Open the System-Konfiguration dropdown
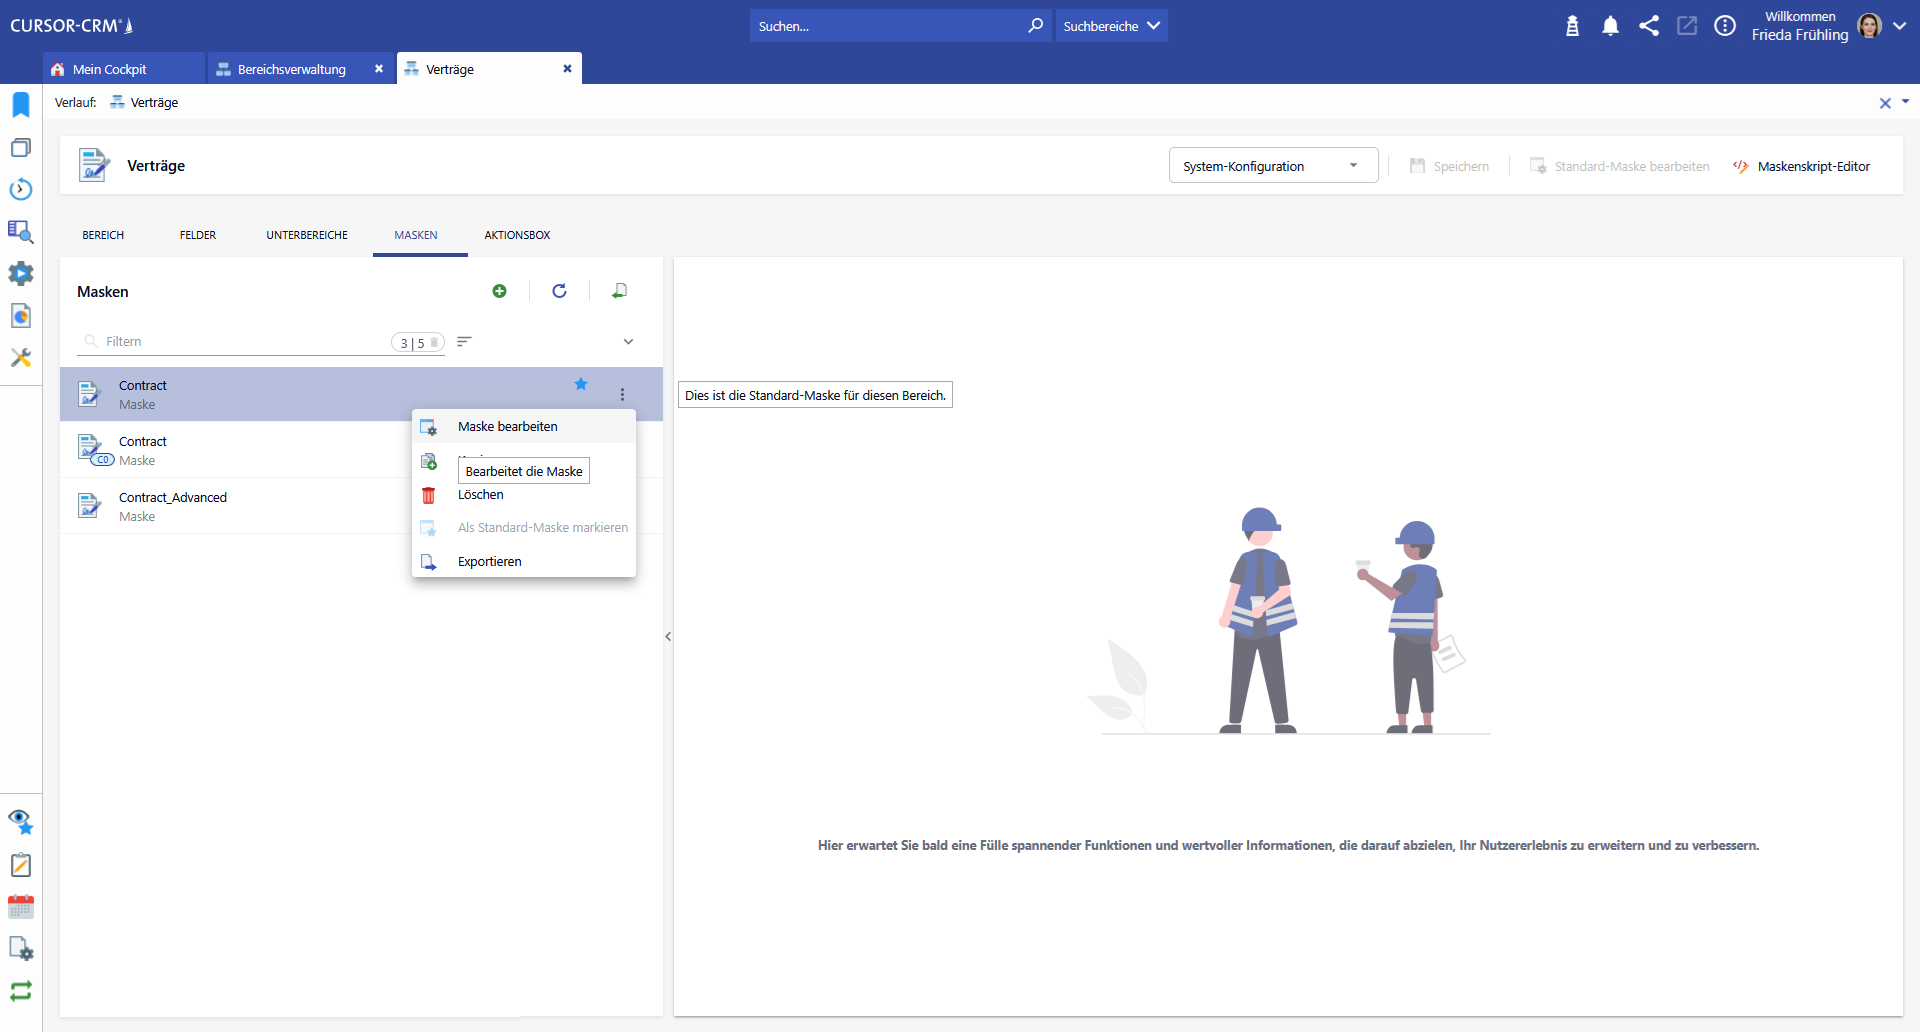 [1272, 166]
